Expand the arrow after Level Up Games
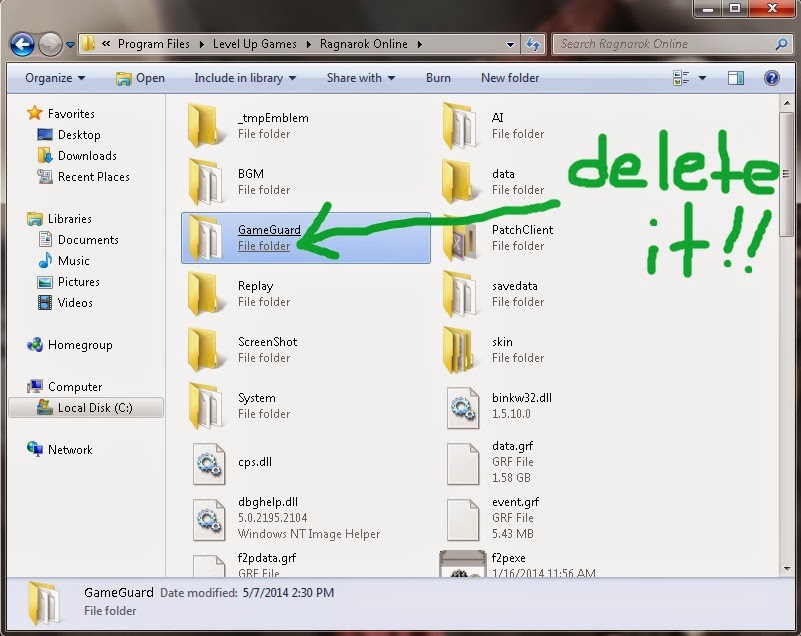The height and width of the screenshot is (636, 801). pos(309,44)
